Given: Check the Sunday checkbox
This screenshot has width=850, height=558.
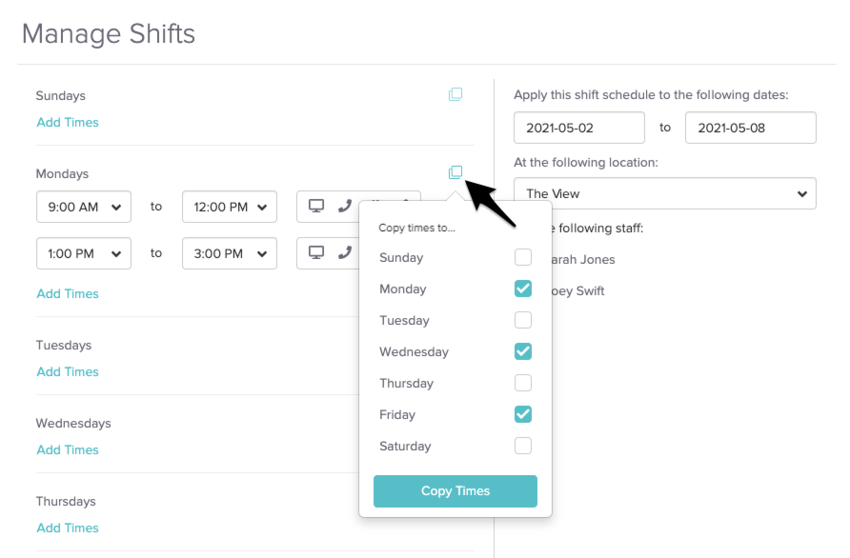Looking at the screenshot, I should click(523, 257).
